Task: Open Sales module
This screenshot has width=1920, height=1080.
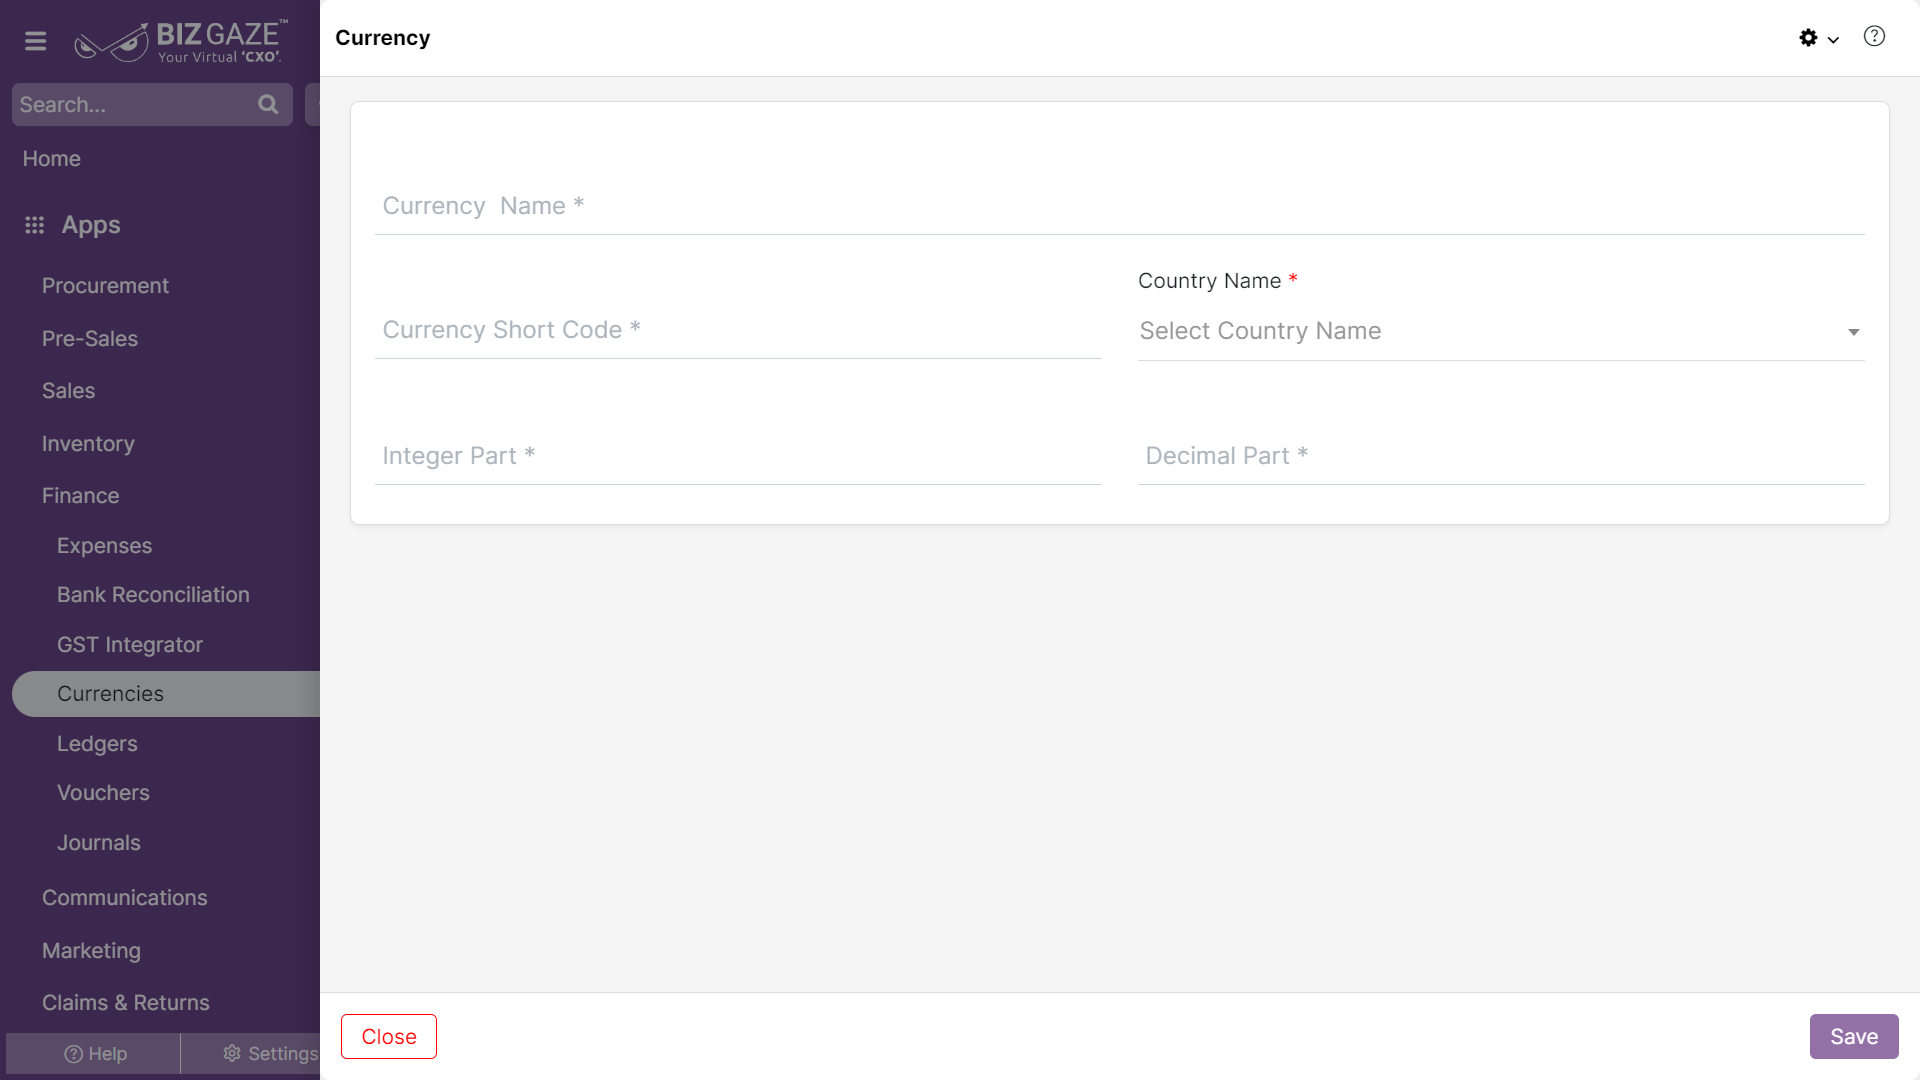Action: point(68,391)
